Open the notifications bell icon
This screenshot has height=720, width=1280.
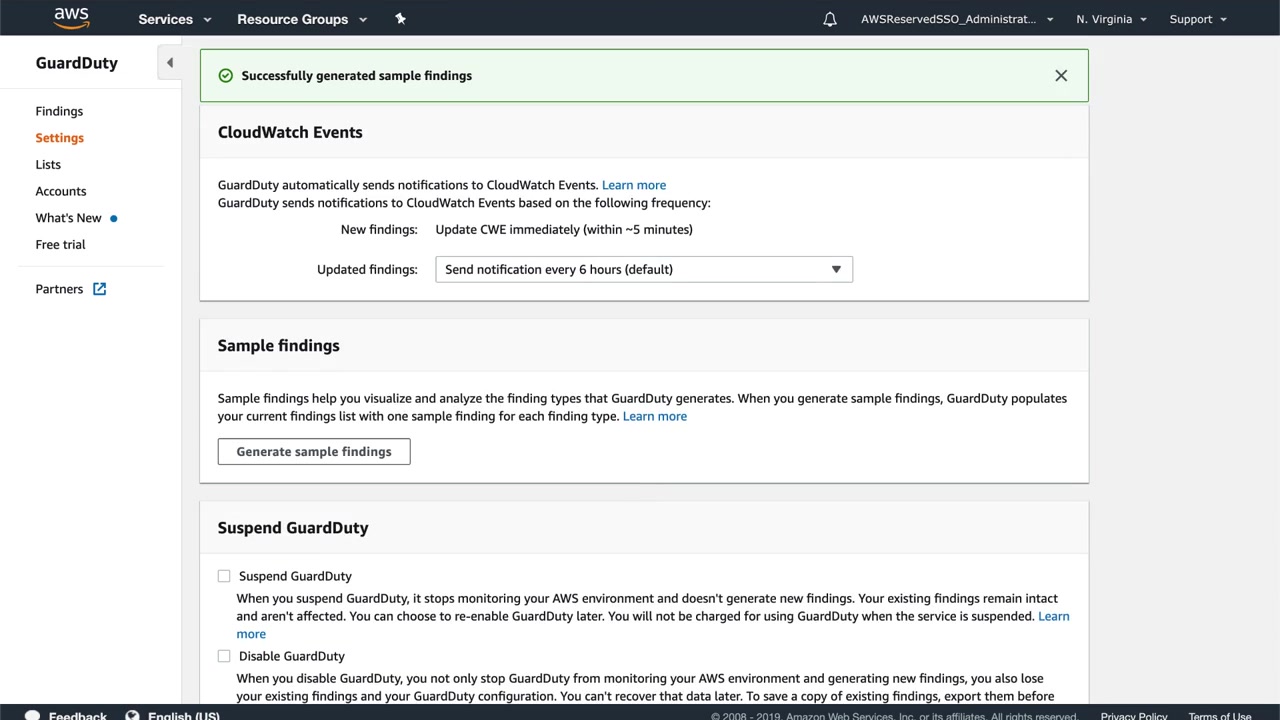(830, 19)
